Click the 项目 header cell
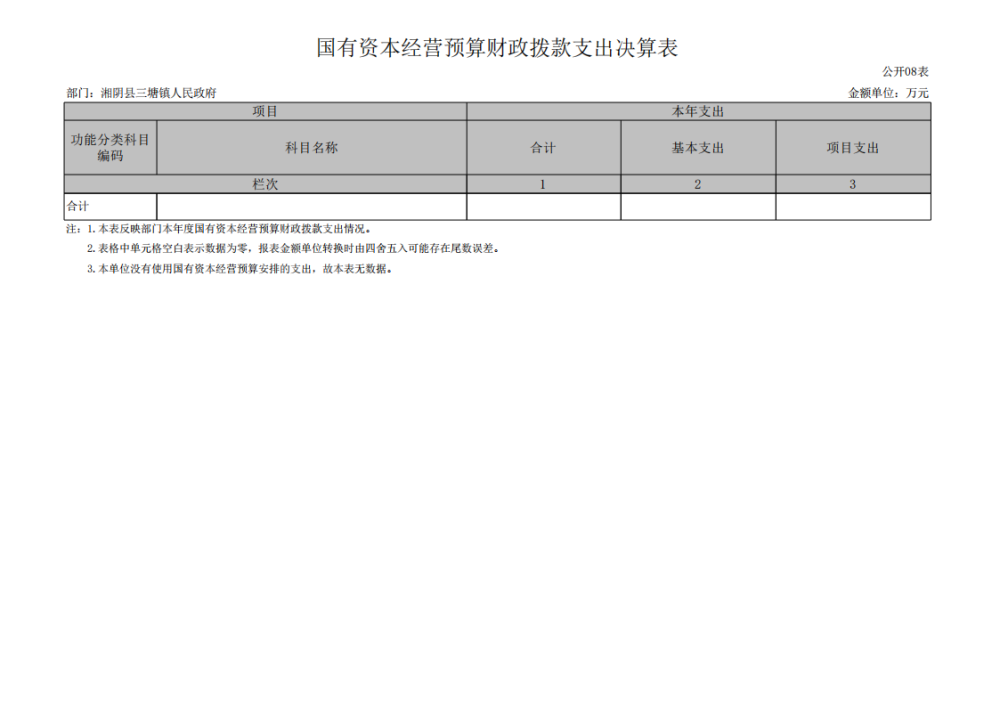The height and width of the screenshot is (707, 1000). 265,111
